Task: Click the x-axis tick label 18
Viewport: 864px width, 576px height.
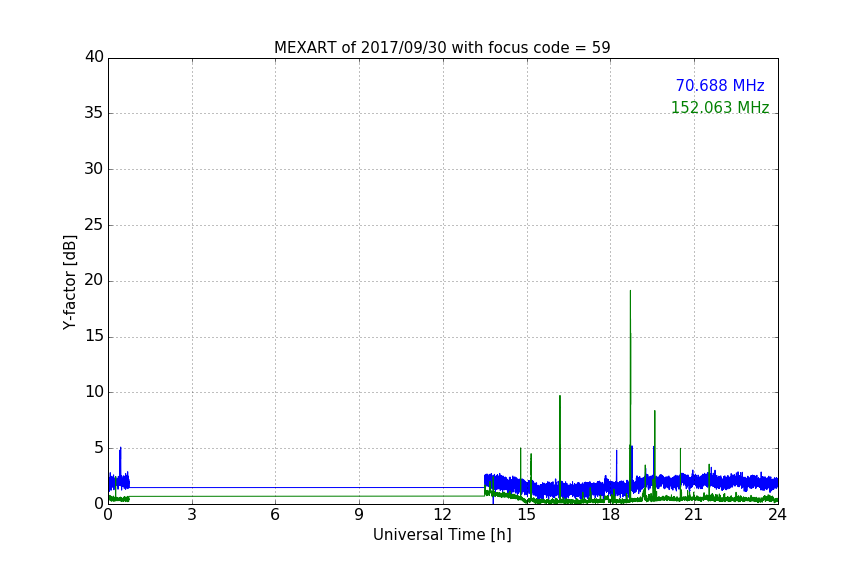Action: [x=610, y=515]
